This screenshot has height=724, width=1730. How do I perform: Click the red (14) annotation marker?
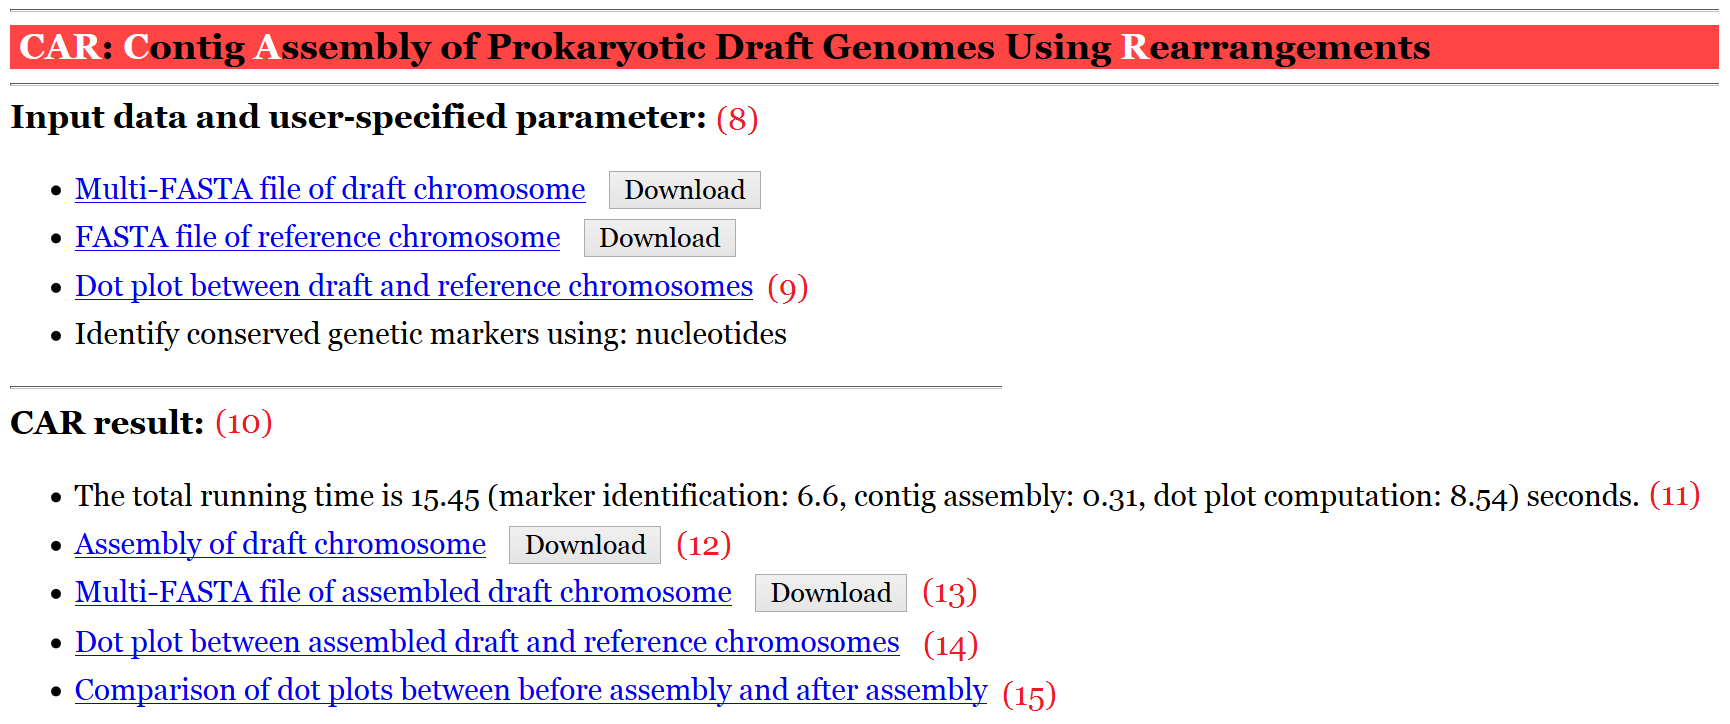point(950,645)
